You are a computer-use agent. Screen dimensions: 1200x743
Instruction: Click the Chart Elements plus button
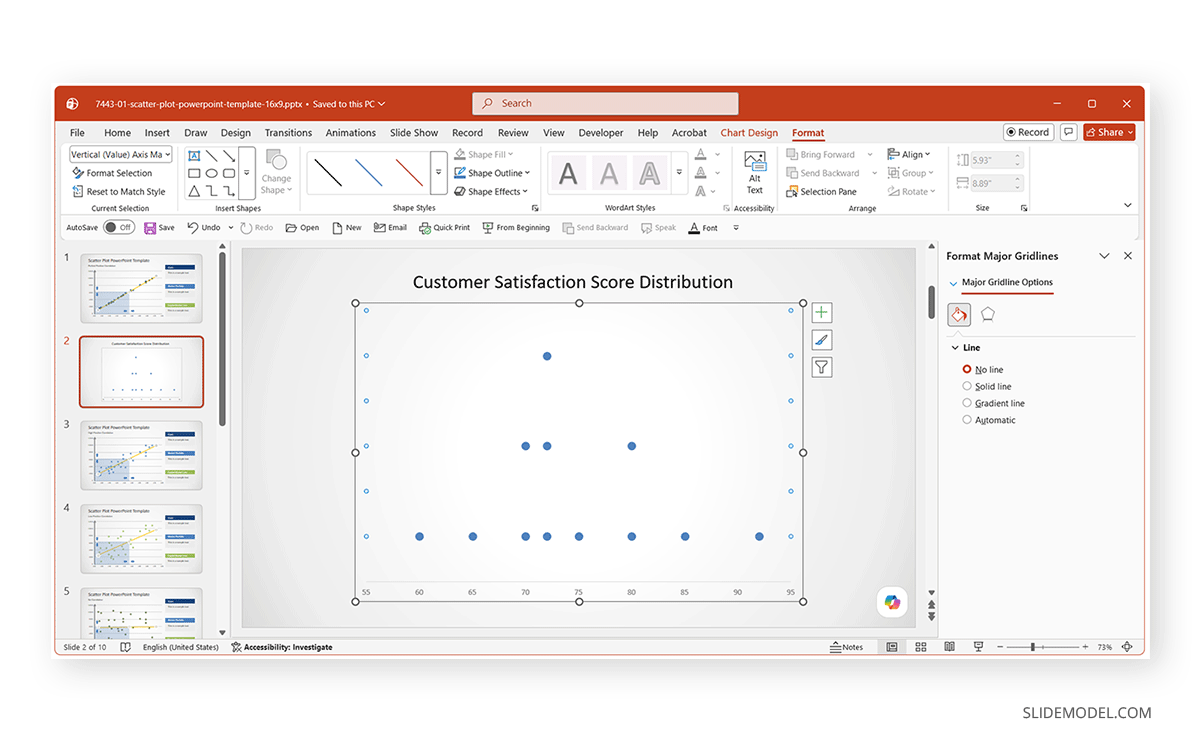[x=822, y=313]
